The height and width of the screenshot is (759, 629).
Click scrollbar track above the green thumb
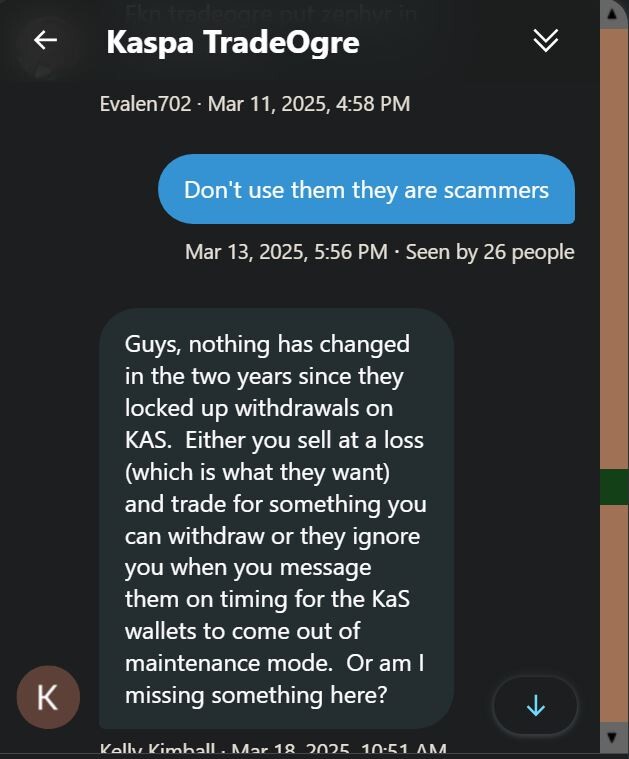tap(614, 249)
